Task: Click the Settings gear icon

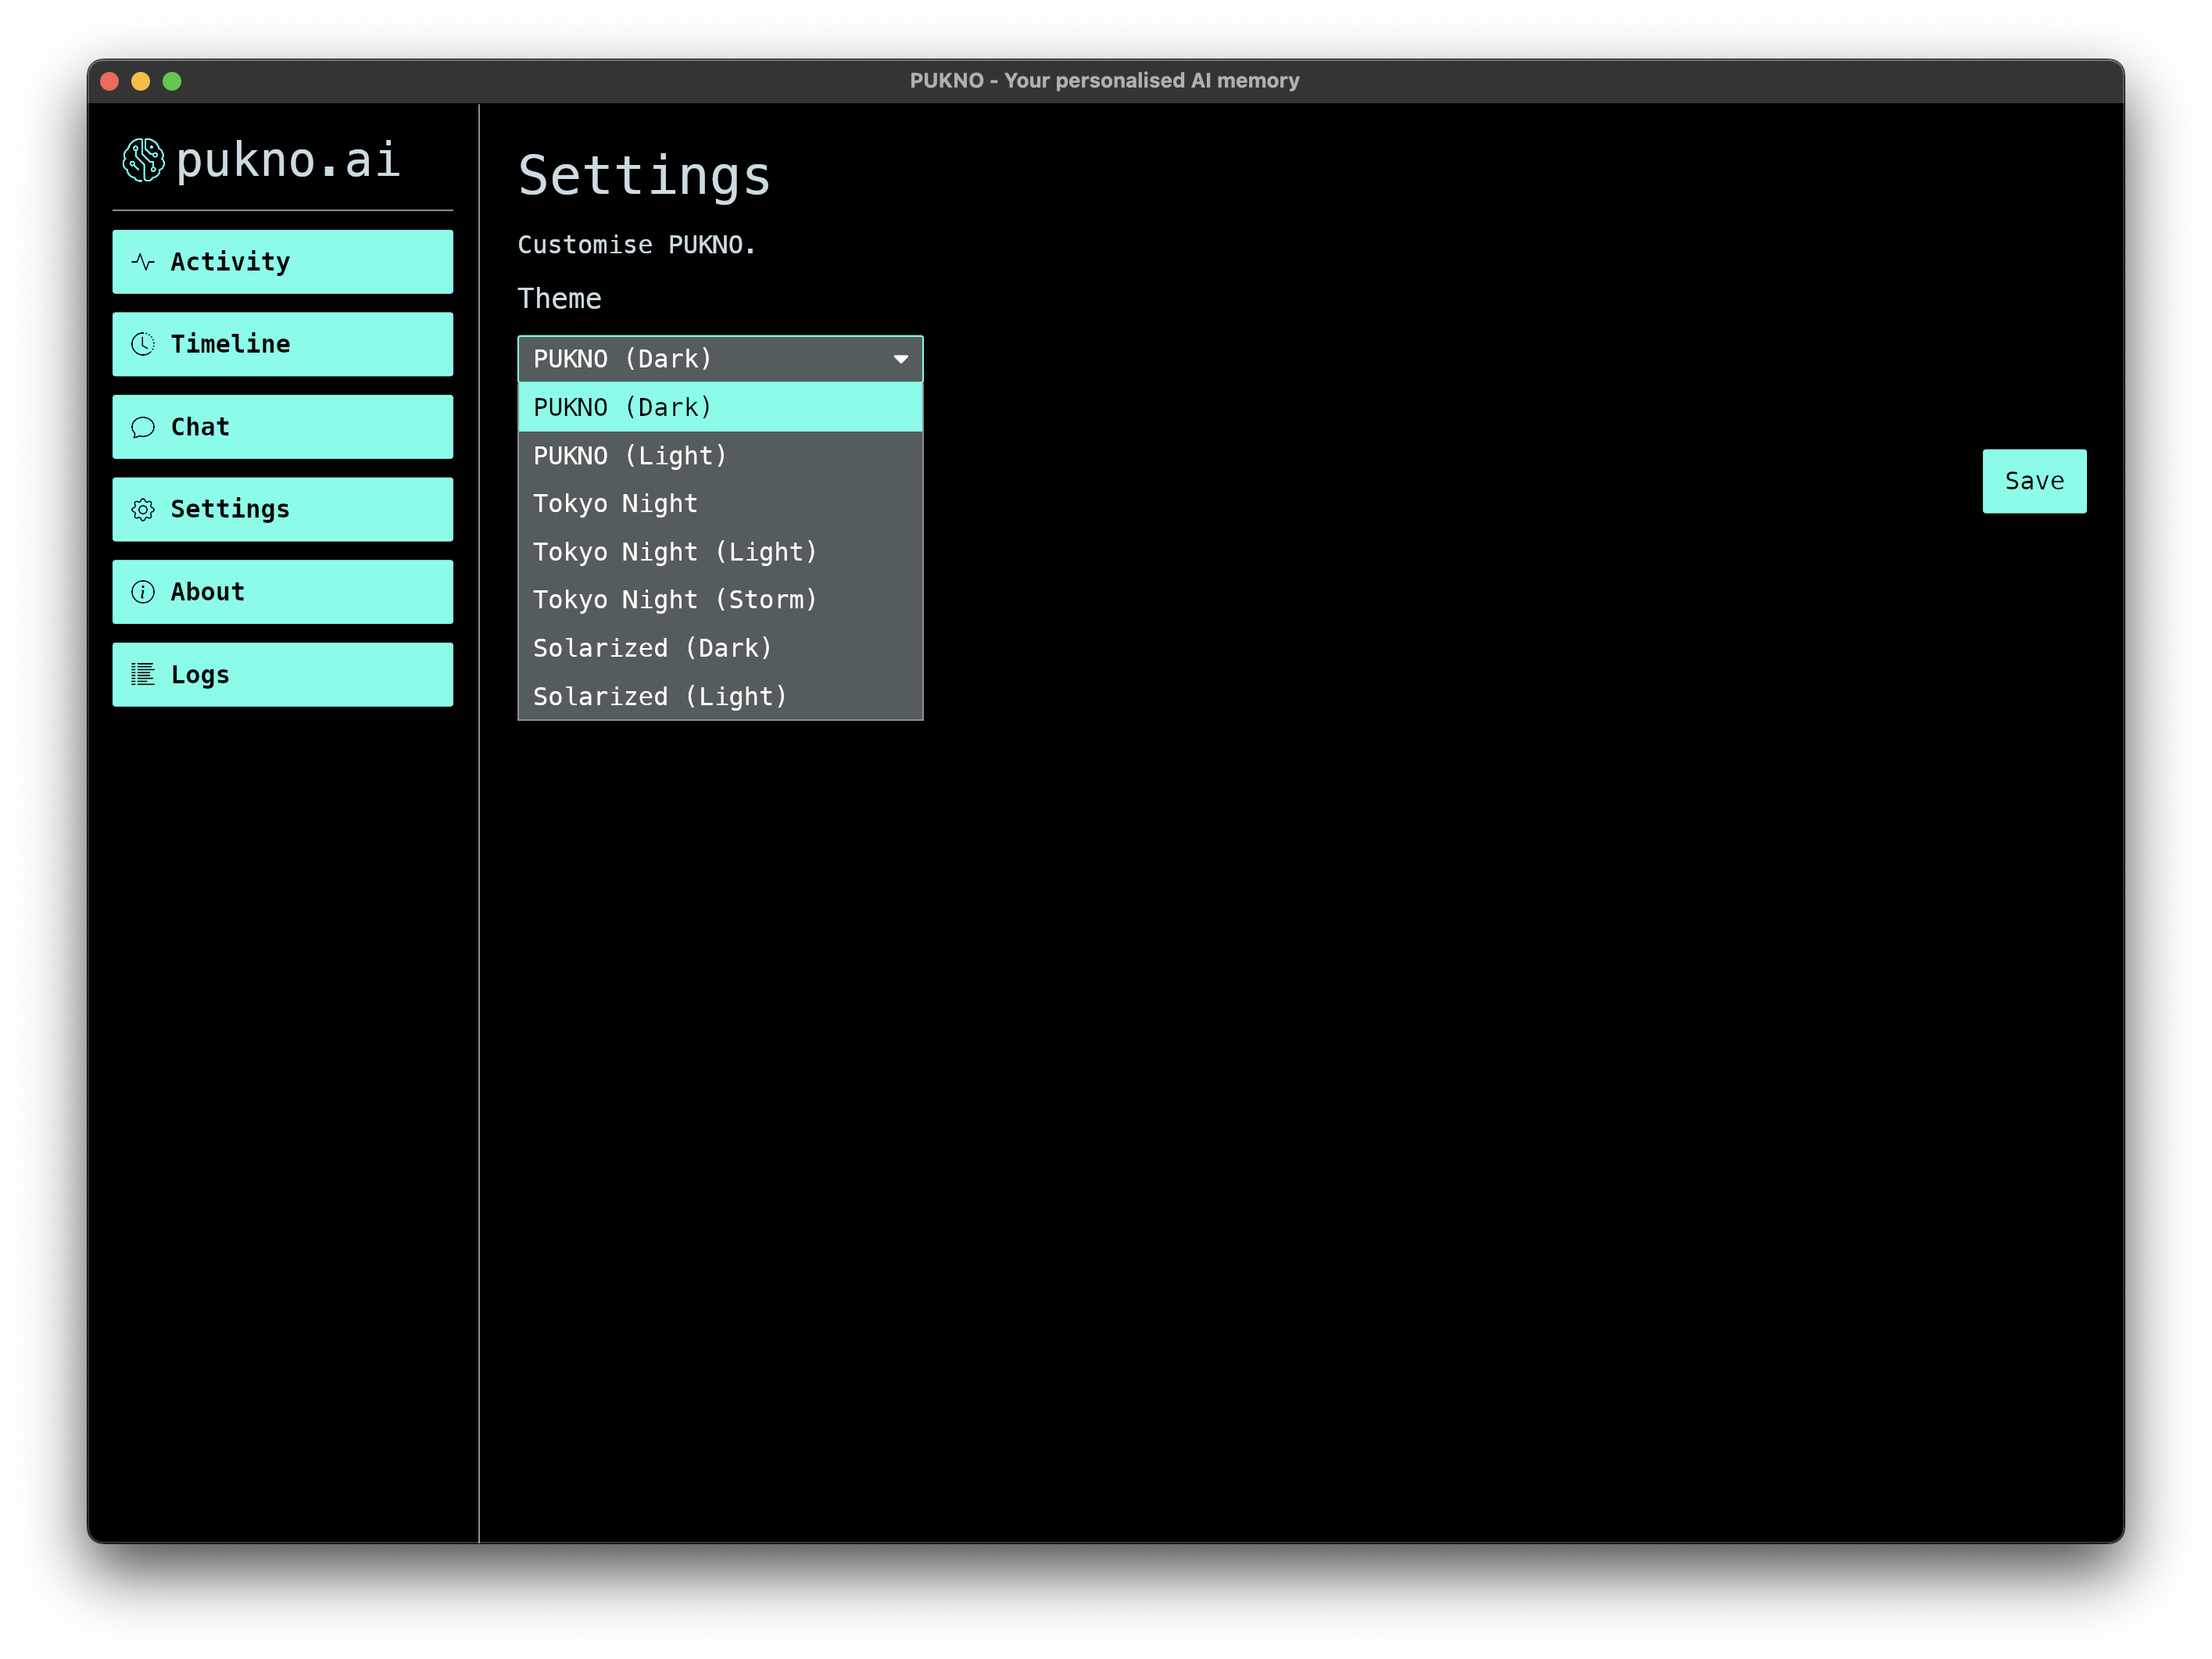Action: 143,509
